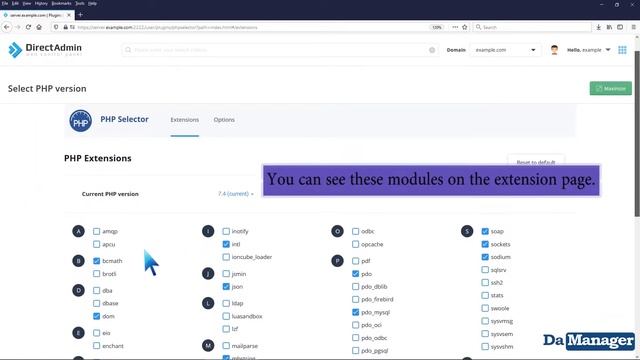Click the shield tracking protection icon
The width and height of the screenshot is (640, 360).
56,27
